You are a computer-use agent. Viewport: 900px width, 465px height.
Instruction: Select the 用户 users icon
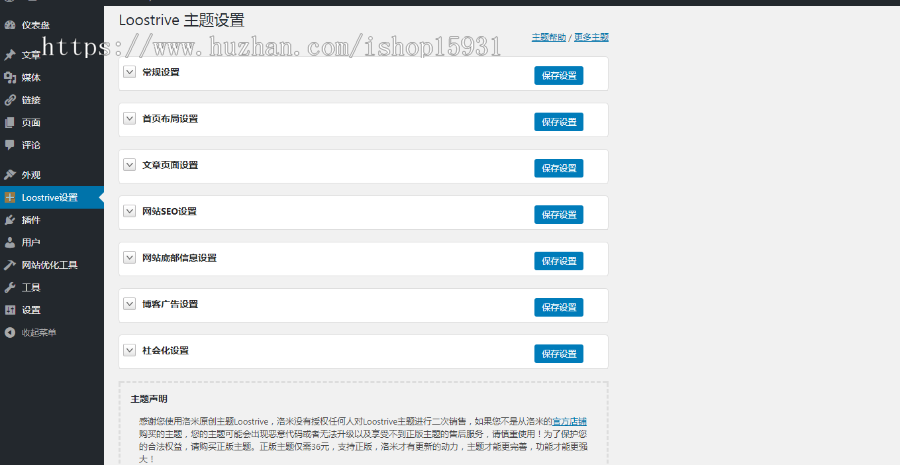click(10, 242)
